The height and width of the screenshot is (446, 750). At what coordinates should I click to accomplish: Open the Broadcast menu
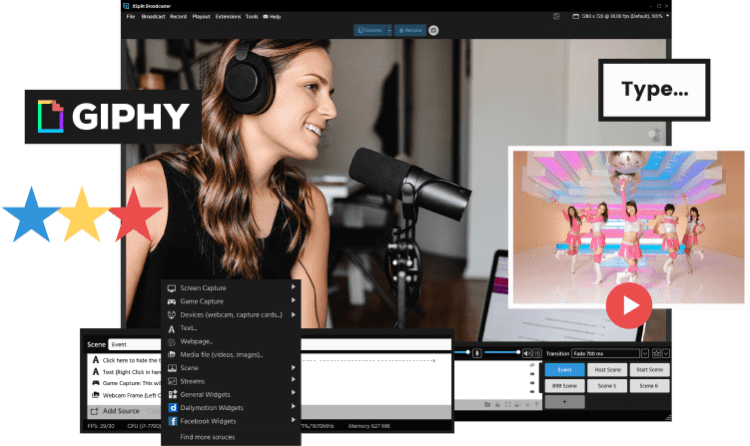click(153, 16)
